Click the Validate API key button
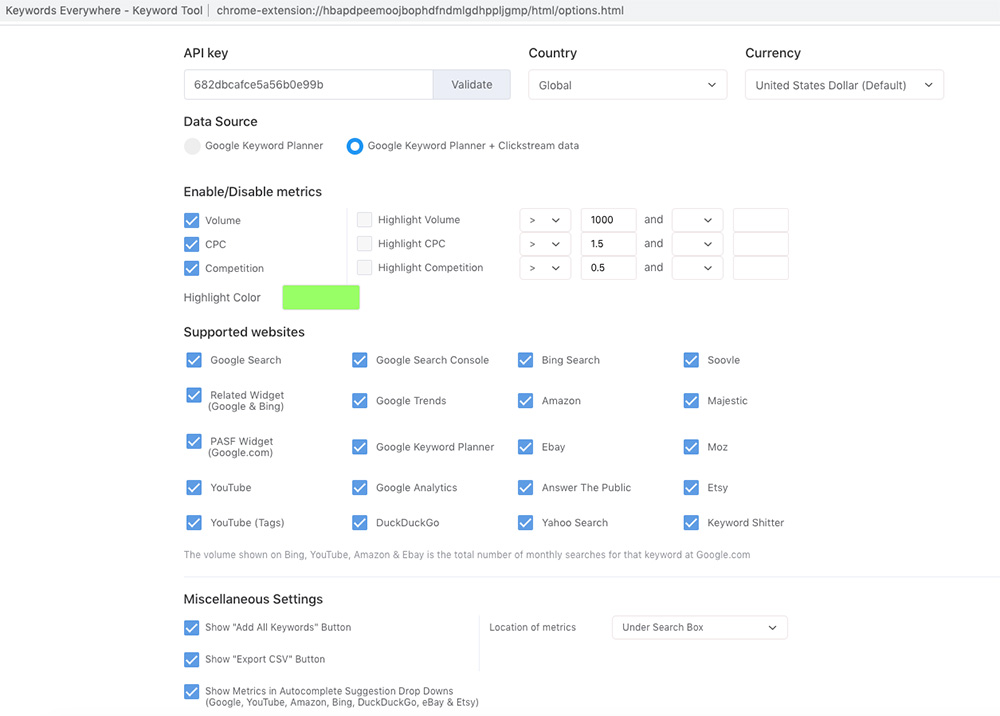 tap(471, 85)
